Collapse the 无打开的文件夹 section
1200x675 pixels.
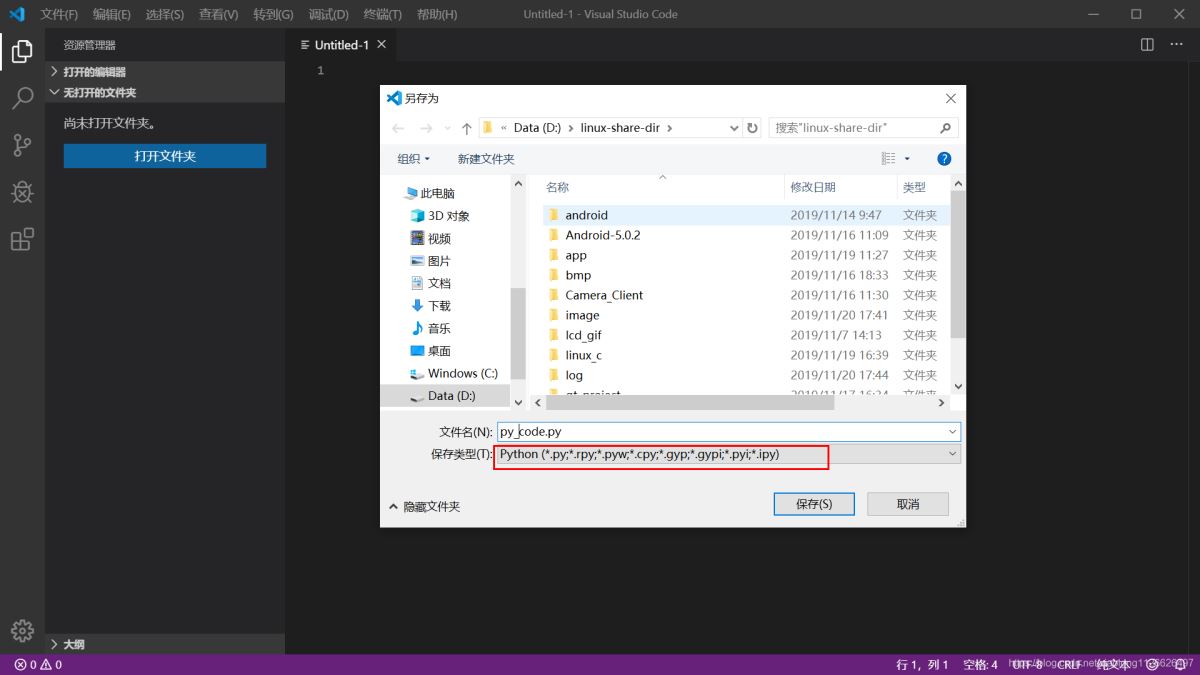click(55, 92)
